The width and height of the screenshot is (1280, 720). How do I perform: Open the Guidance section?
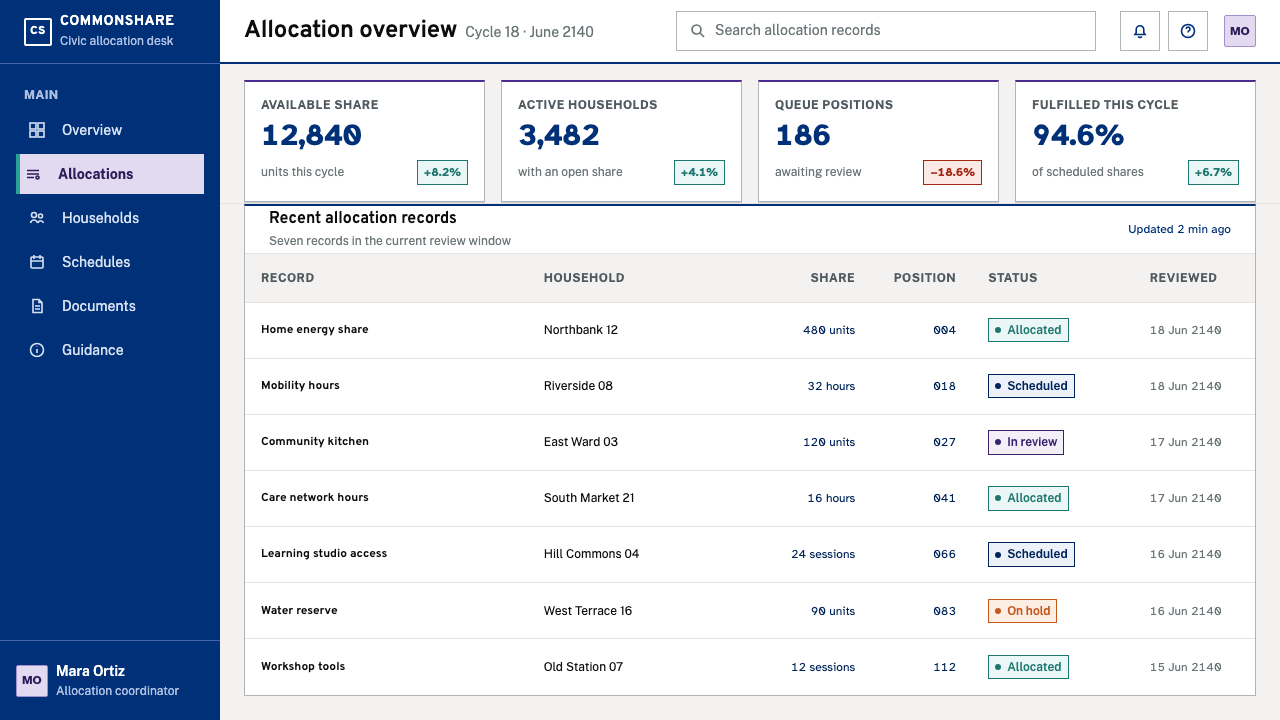tap(110, 350)
